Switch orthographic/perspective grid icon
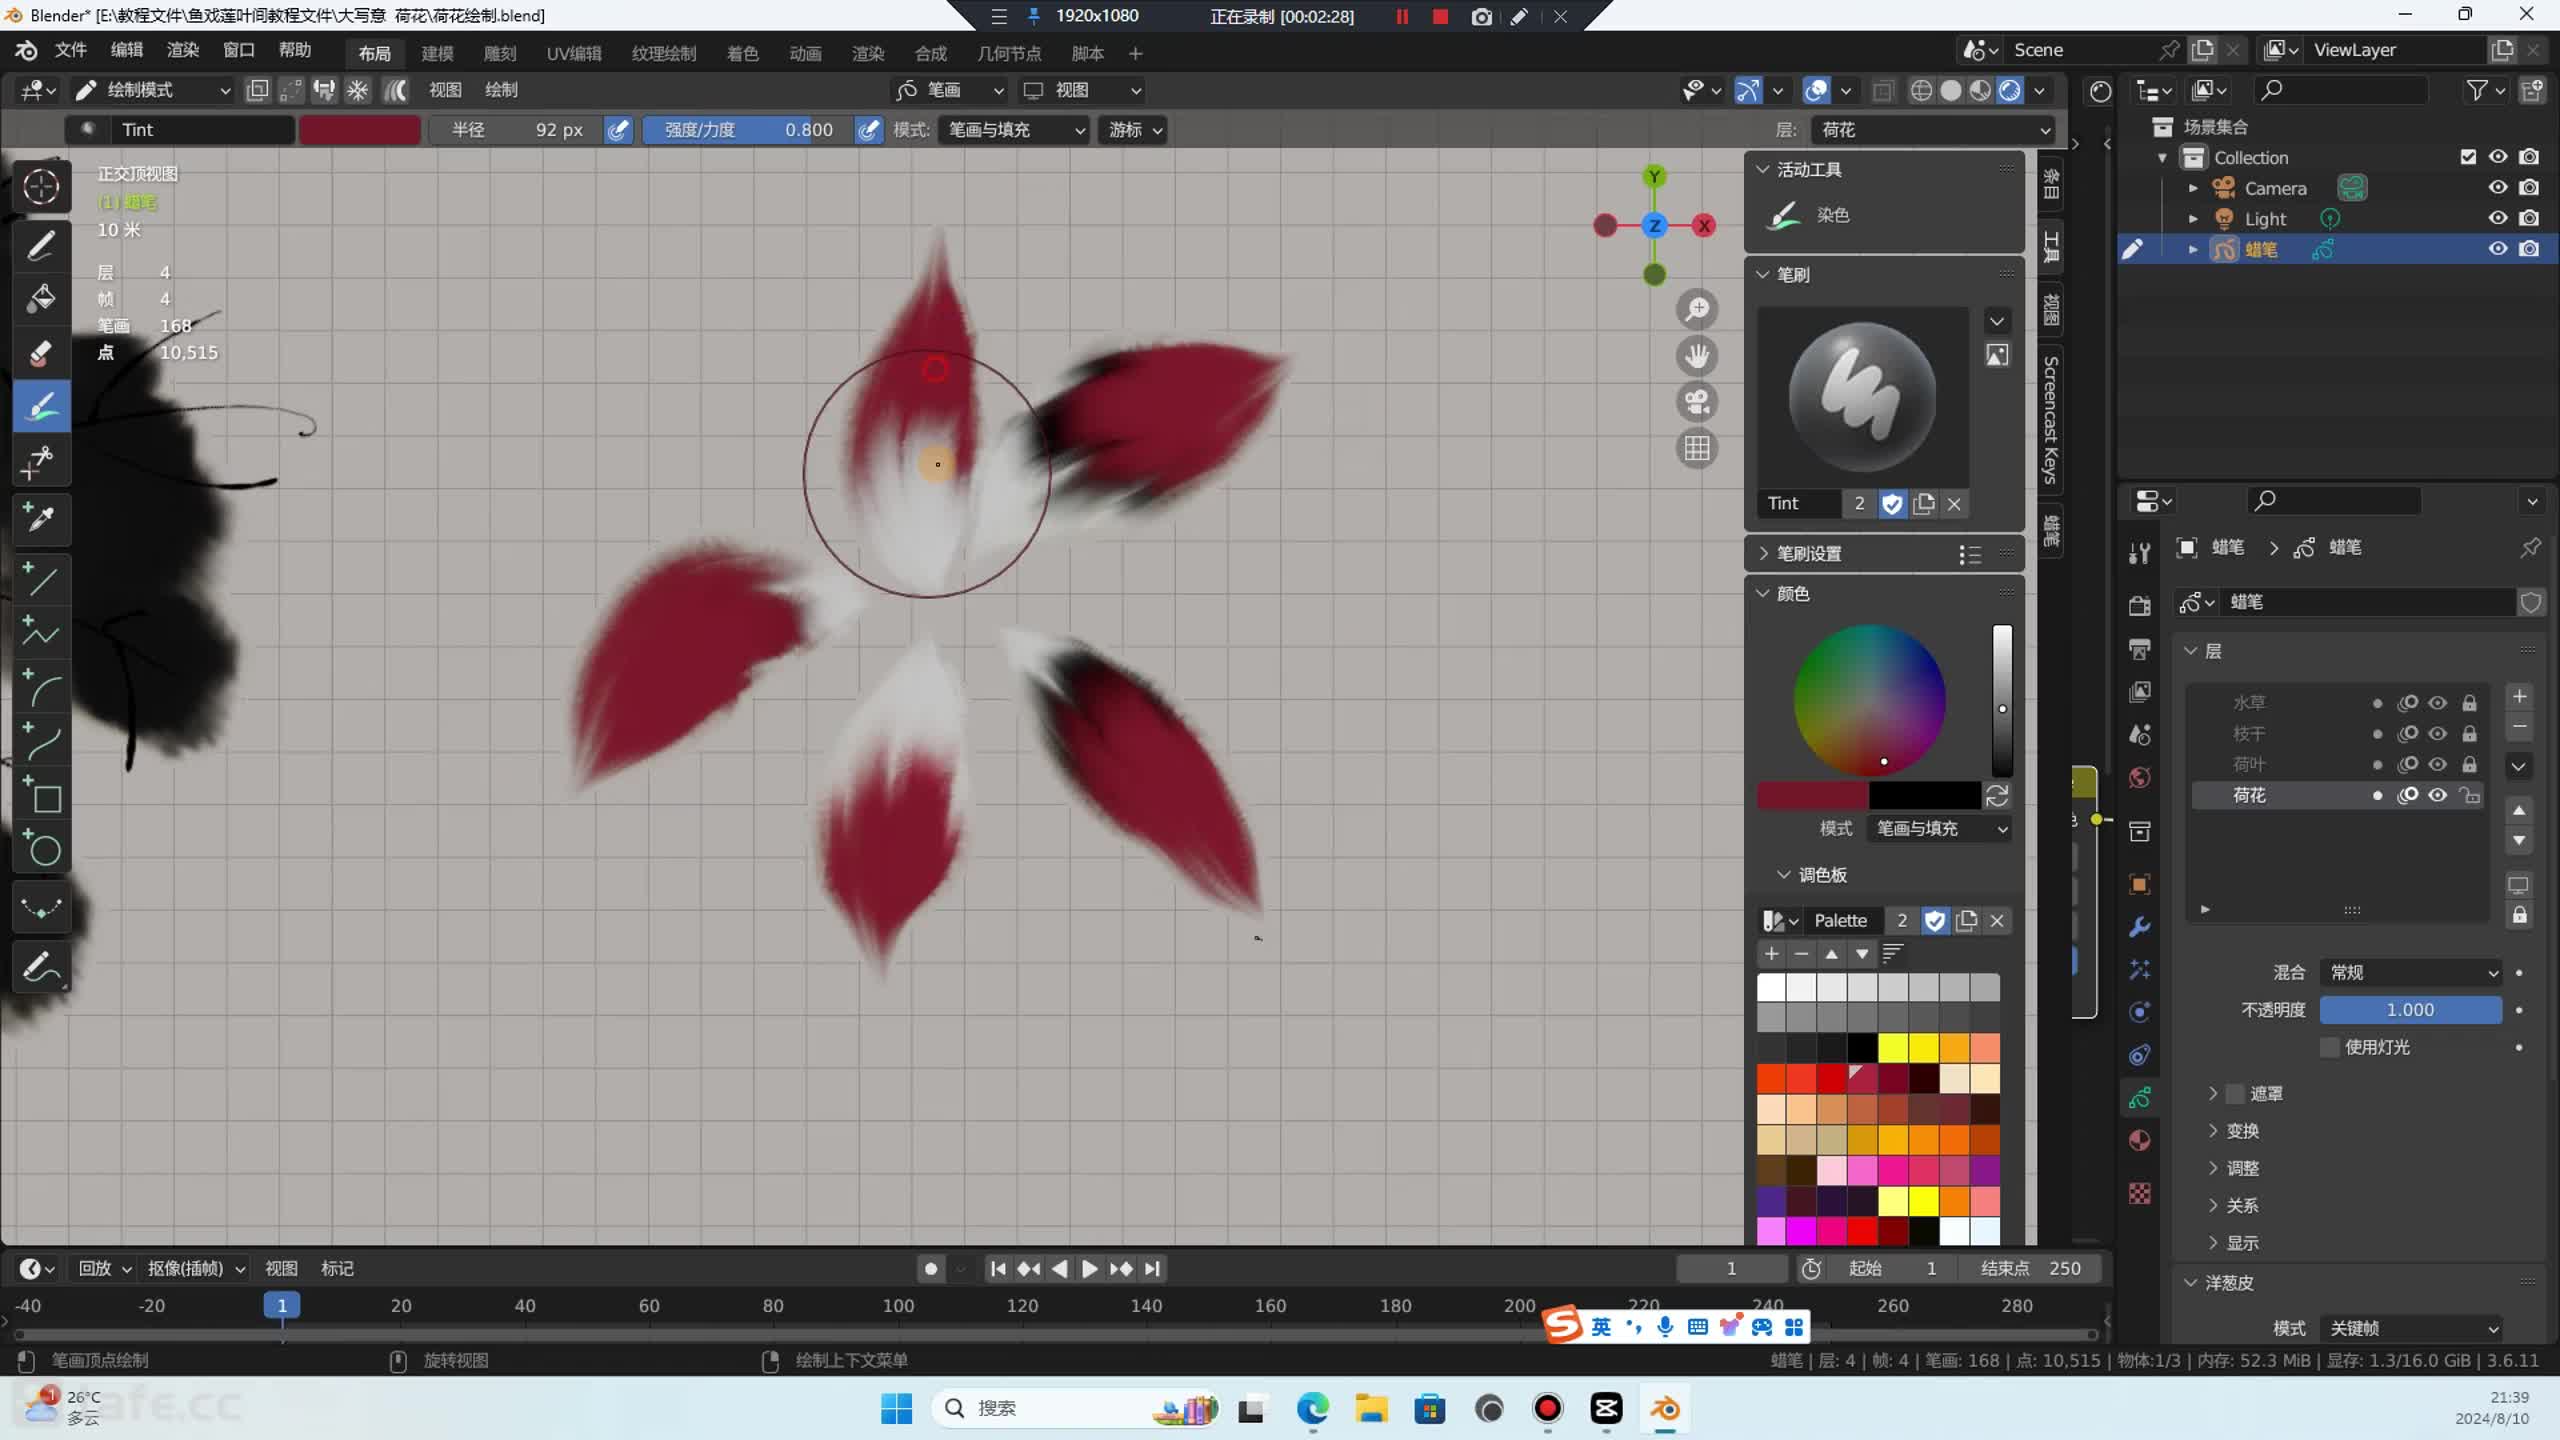 coord(1697,448)
